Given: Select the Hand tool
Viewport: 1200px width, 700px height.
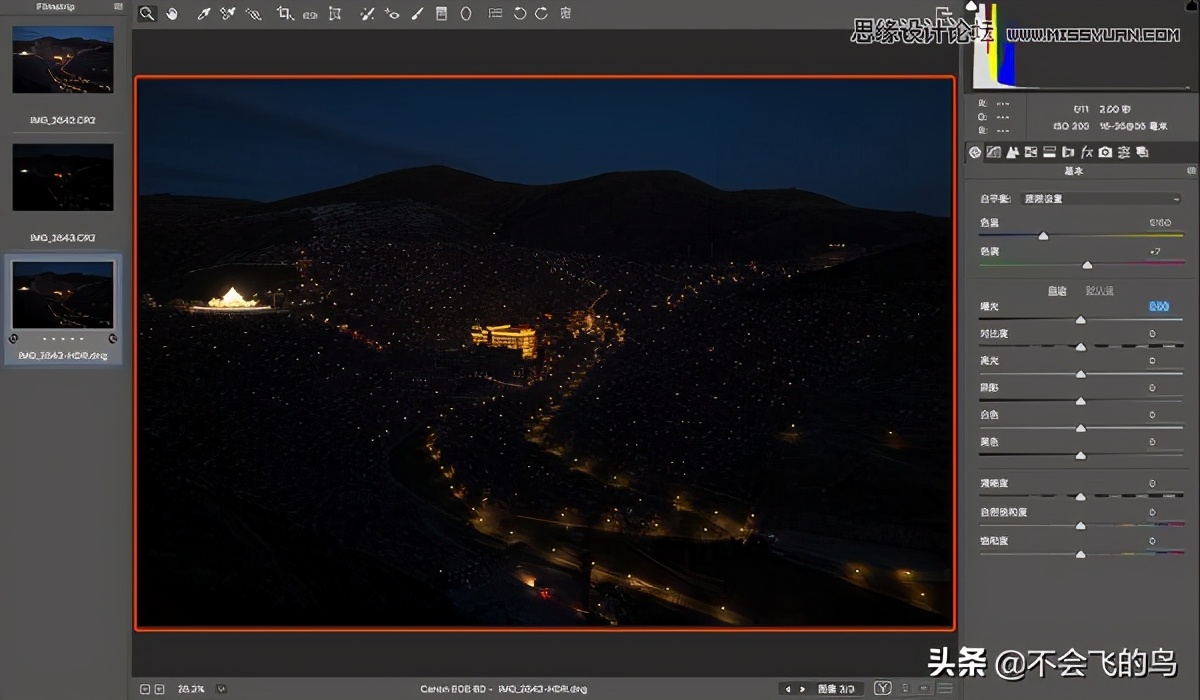Looking at the screenshot, I should [172, 13].
